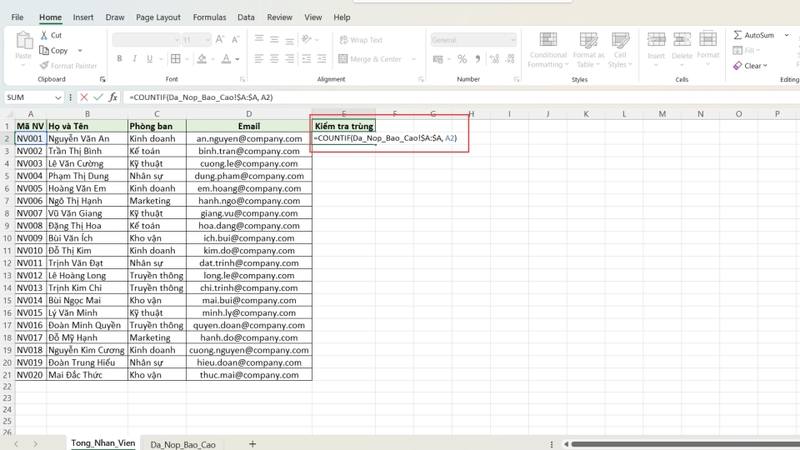Open the Merge & Center dropdown arrow
The image size is (800, 450).
point(413,59)
